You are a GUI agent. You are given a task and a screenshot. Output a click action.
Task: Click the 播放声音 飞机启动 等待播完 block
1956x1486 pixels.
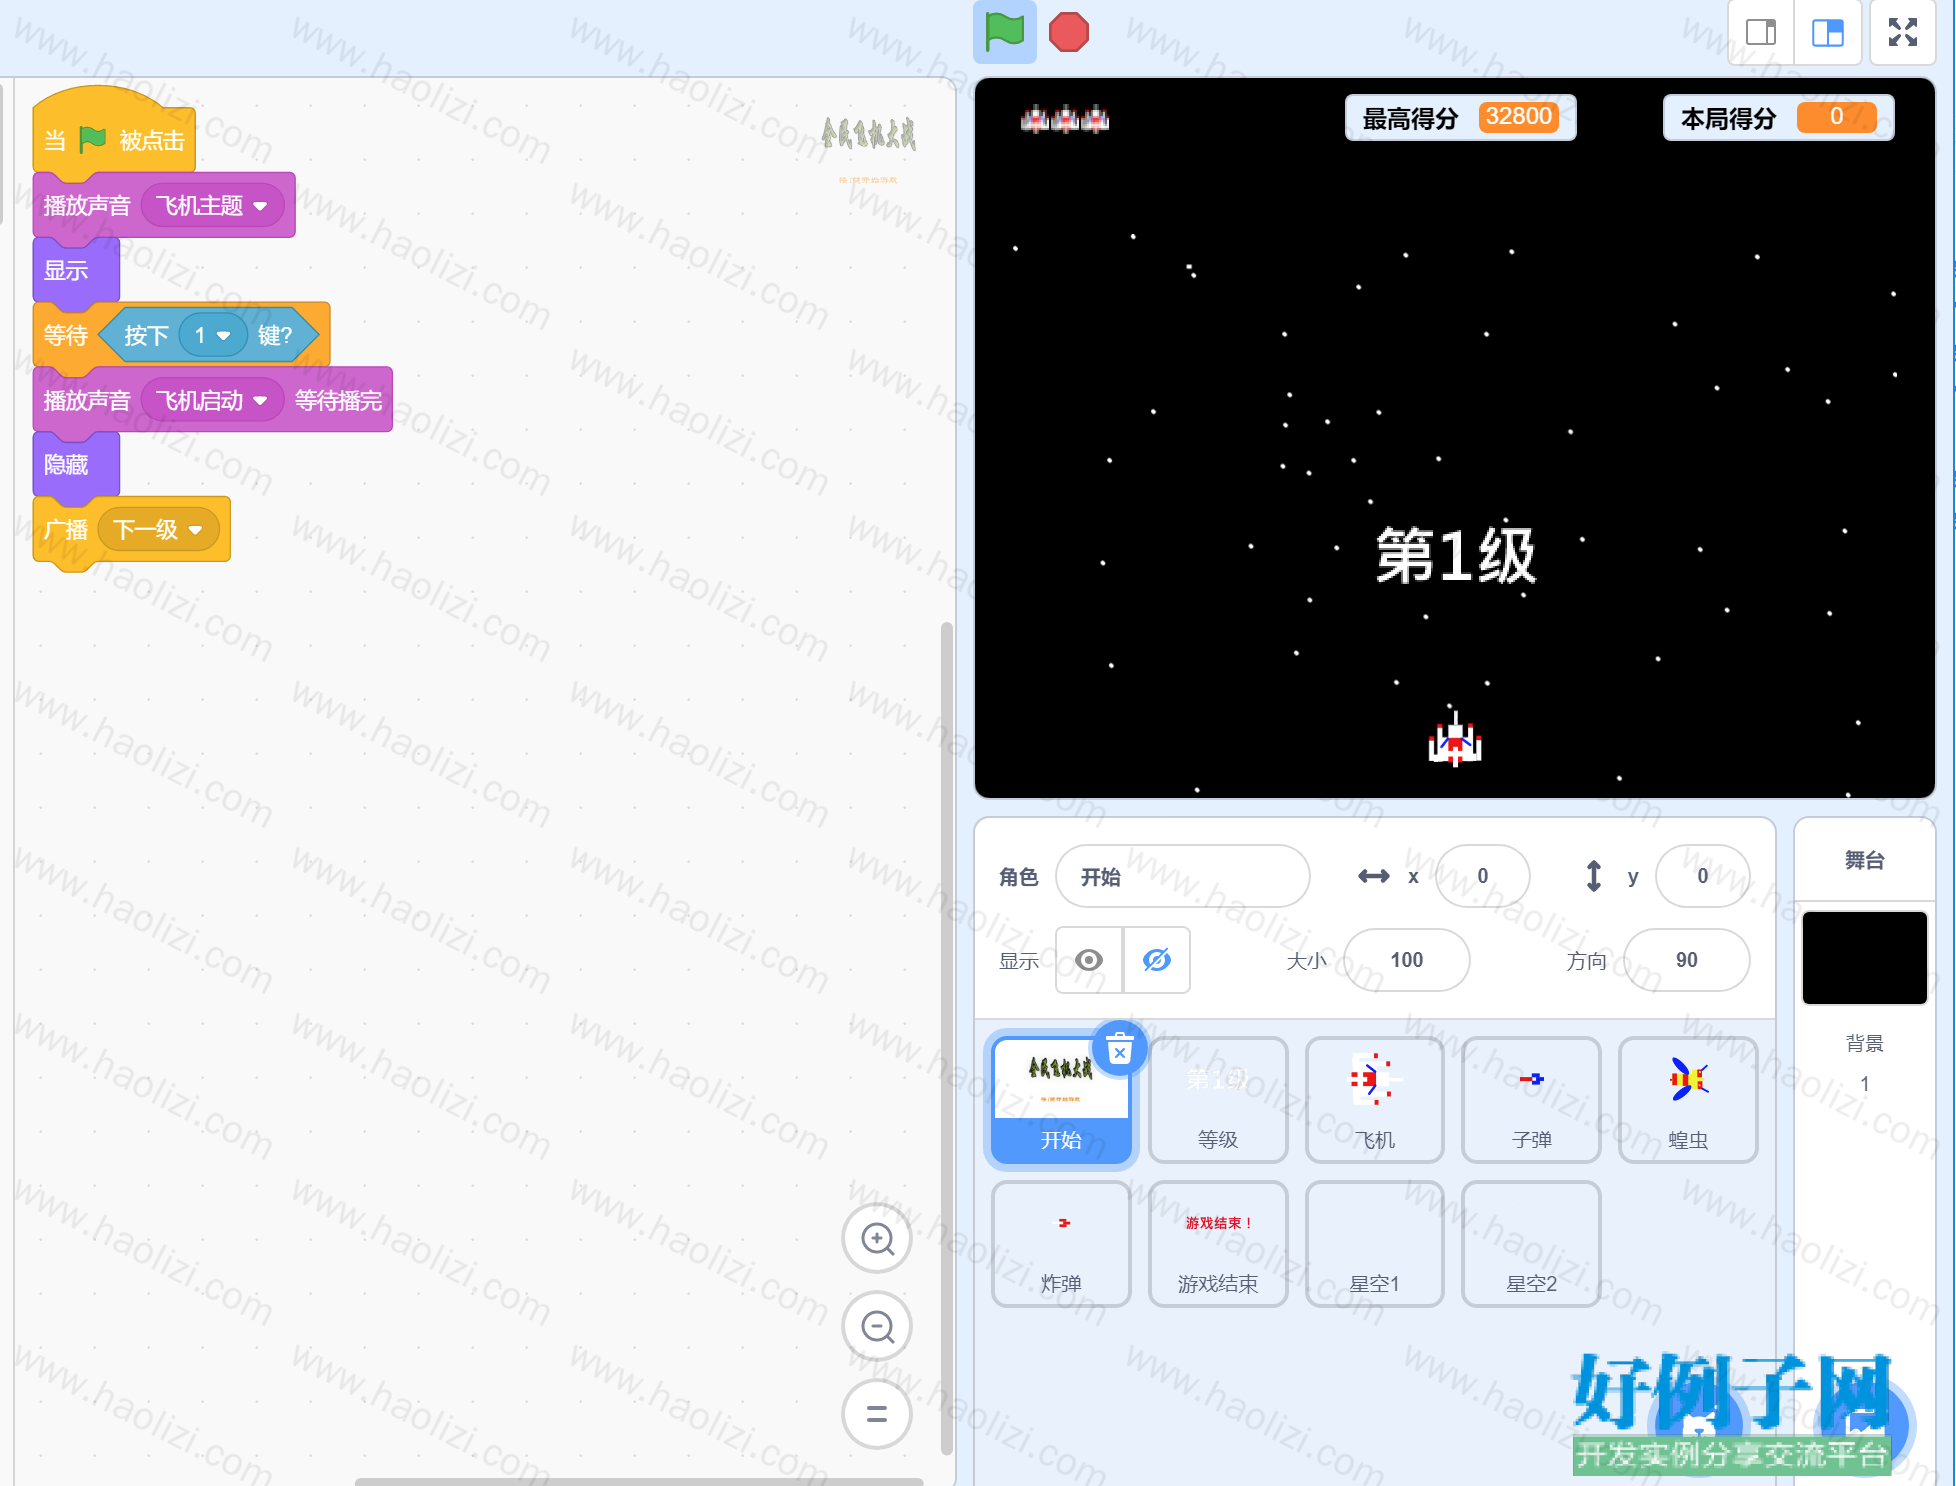(x=213, y=400)
